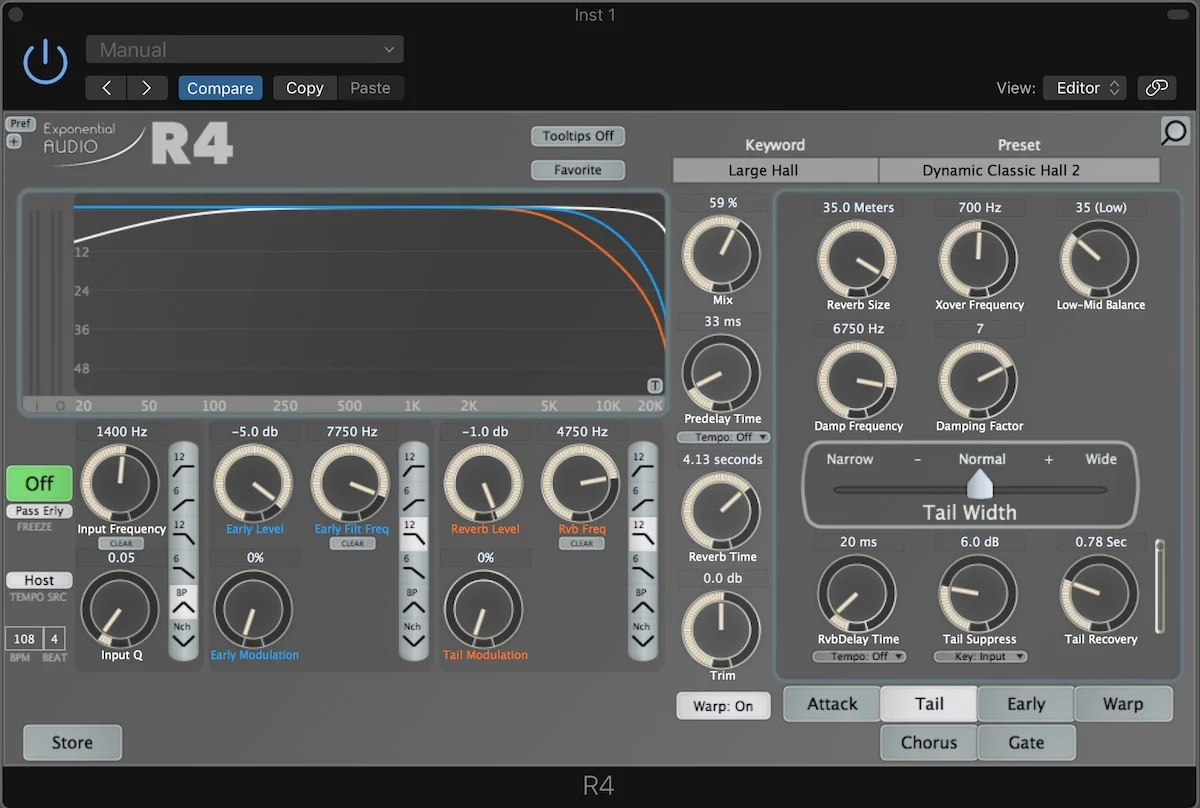Switch to the Warp tab
The height and width of the screenshot is (808, 1200).
click(1123, 704)
